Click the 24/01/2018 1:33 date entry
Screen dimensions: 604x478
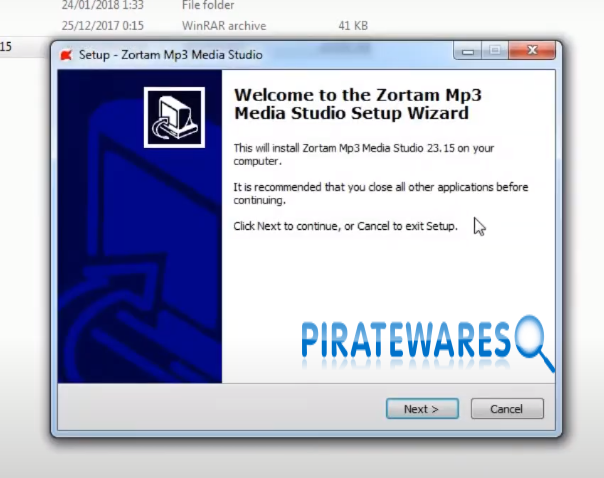[101, 5]
